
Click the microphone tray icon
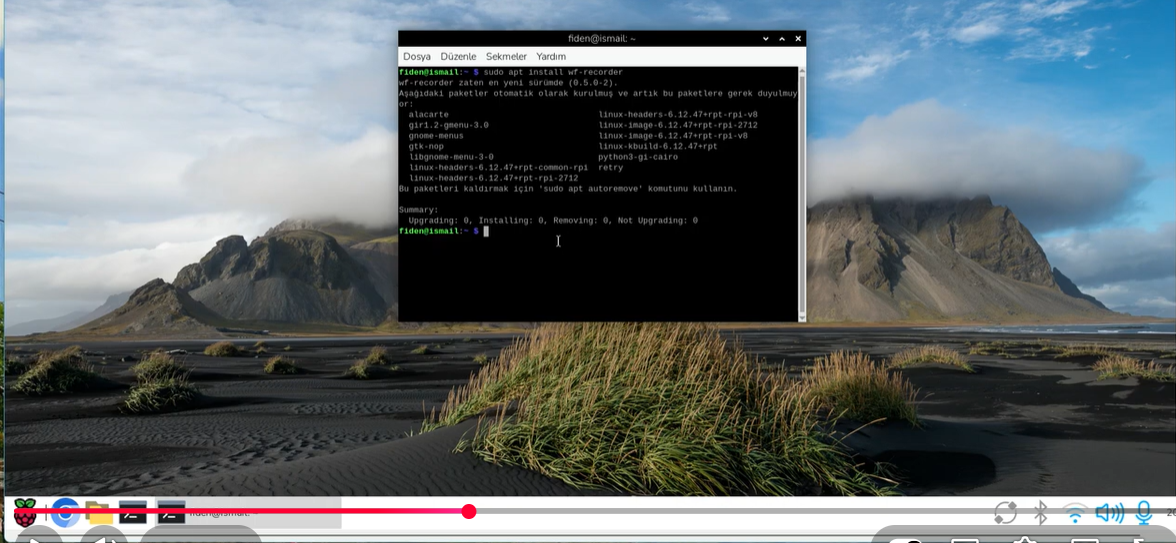pyautogui.click(x=1143, y=513)
